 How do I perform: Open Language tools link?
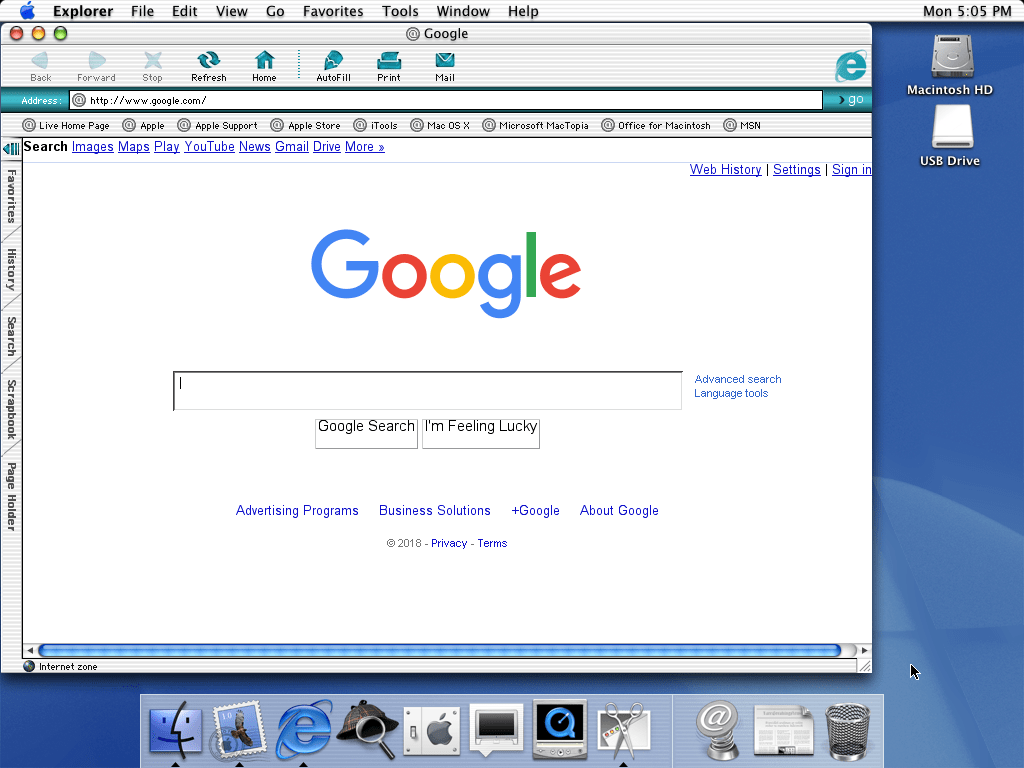tap(731, 394)
